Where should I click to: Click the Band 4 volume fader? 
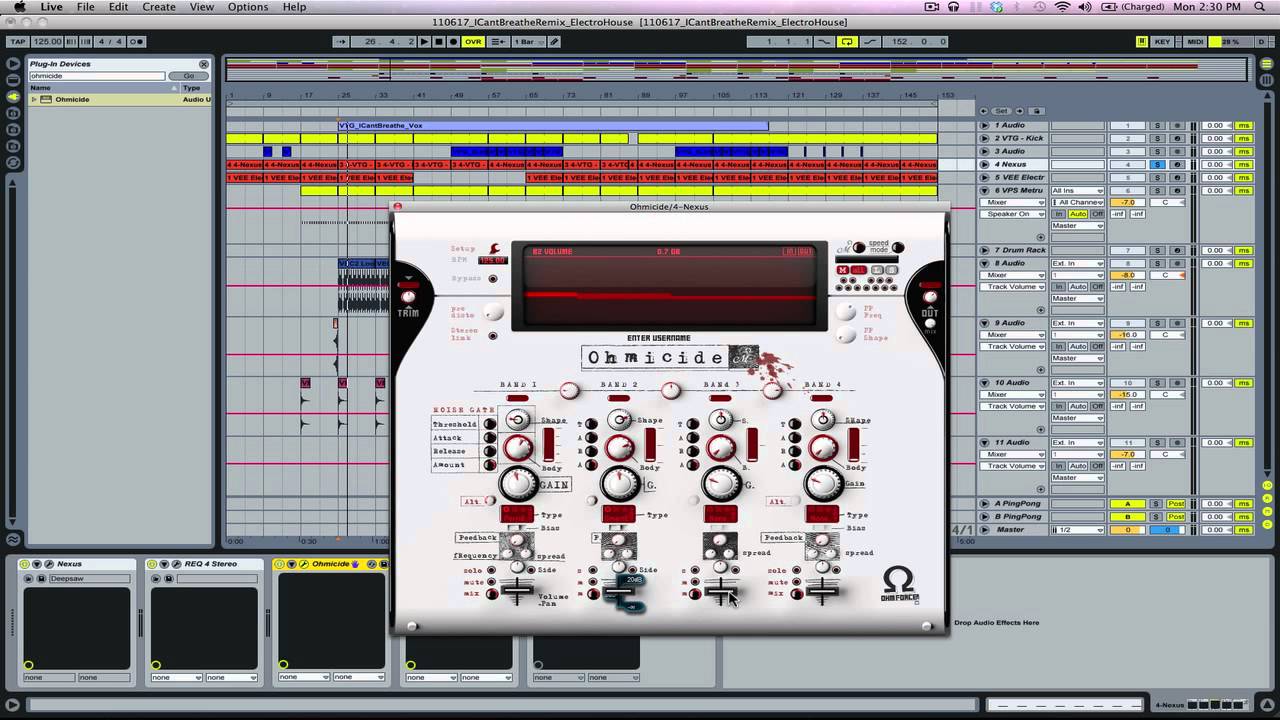point(822,592)
